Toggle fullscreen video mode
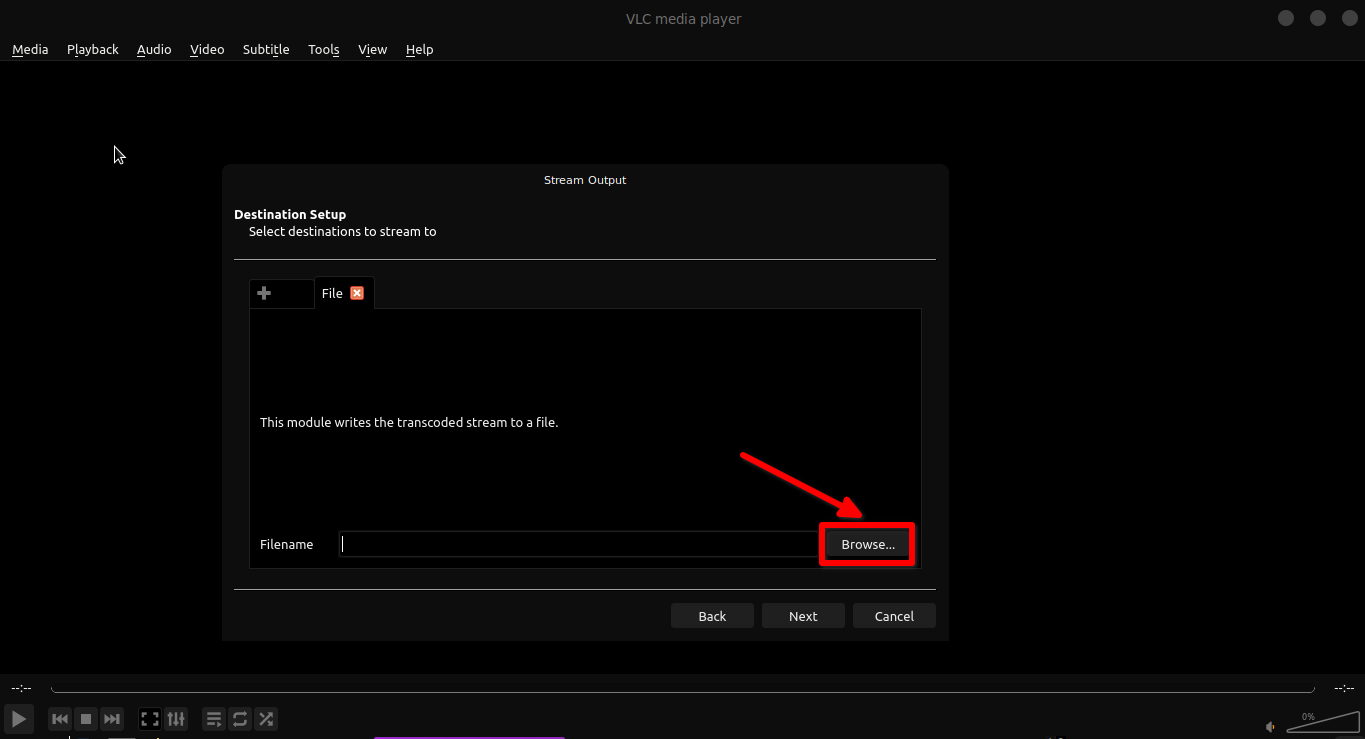This screenshot has width=1365, height=739. point(150,718)
